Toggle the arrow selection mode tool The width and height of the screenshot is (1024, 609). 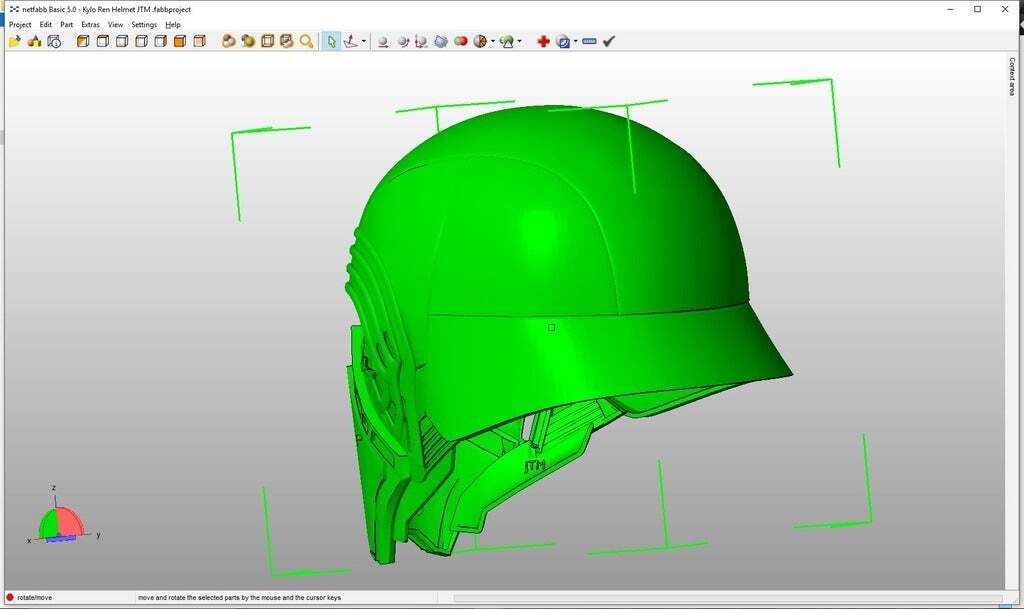point(332,41)
